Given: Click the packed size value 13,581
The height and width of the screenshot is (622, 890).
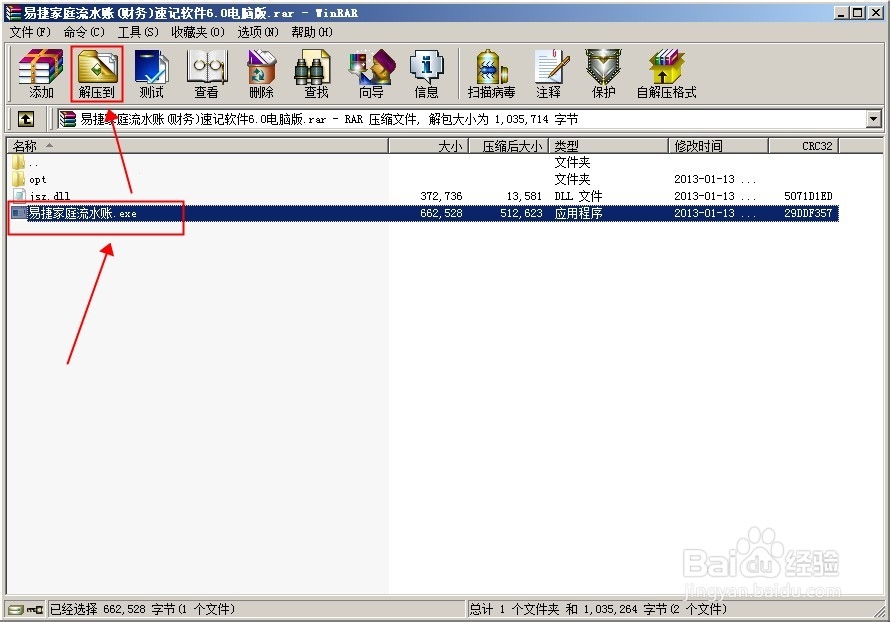Looking at the screenshot, I should pos(524,196).
